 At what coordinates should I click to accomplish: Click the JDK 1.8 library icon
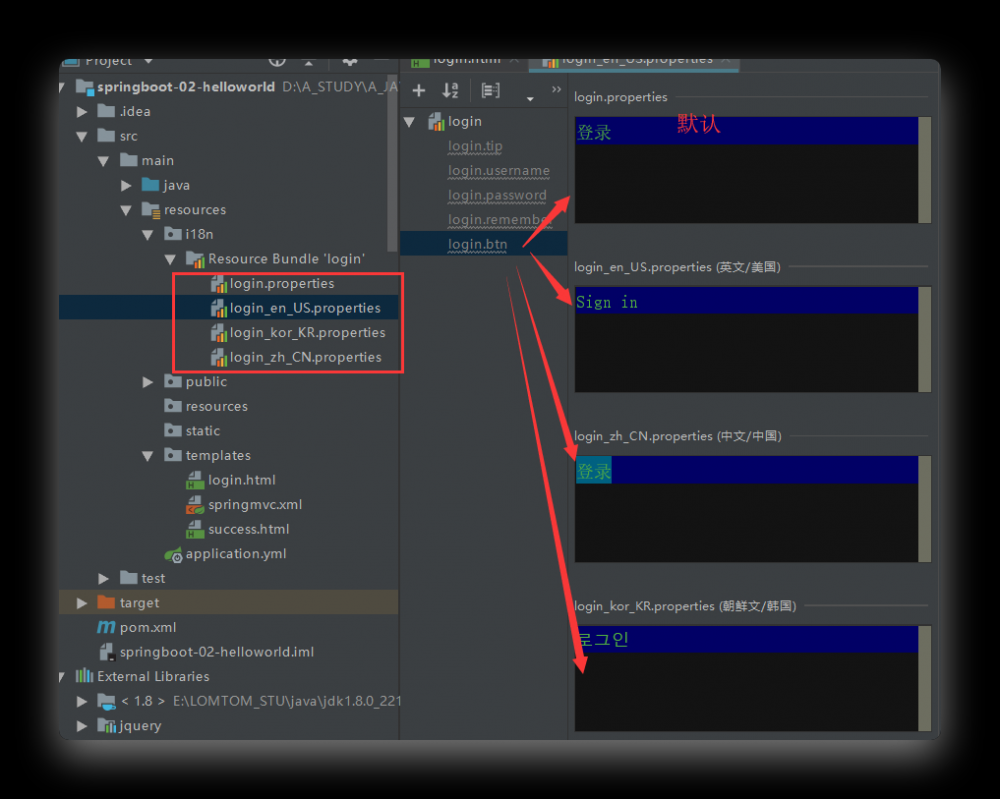[x=107, y=701]
